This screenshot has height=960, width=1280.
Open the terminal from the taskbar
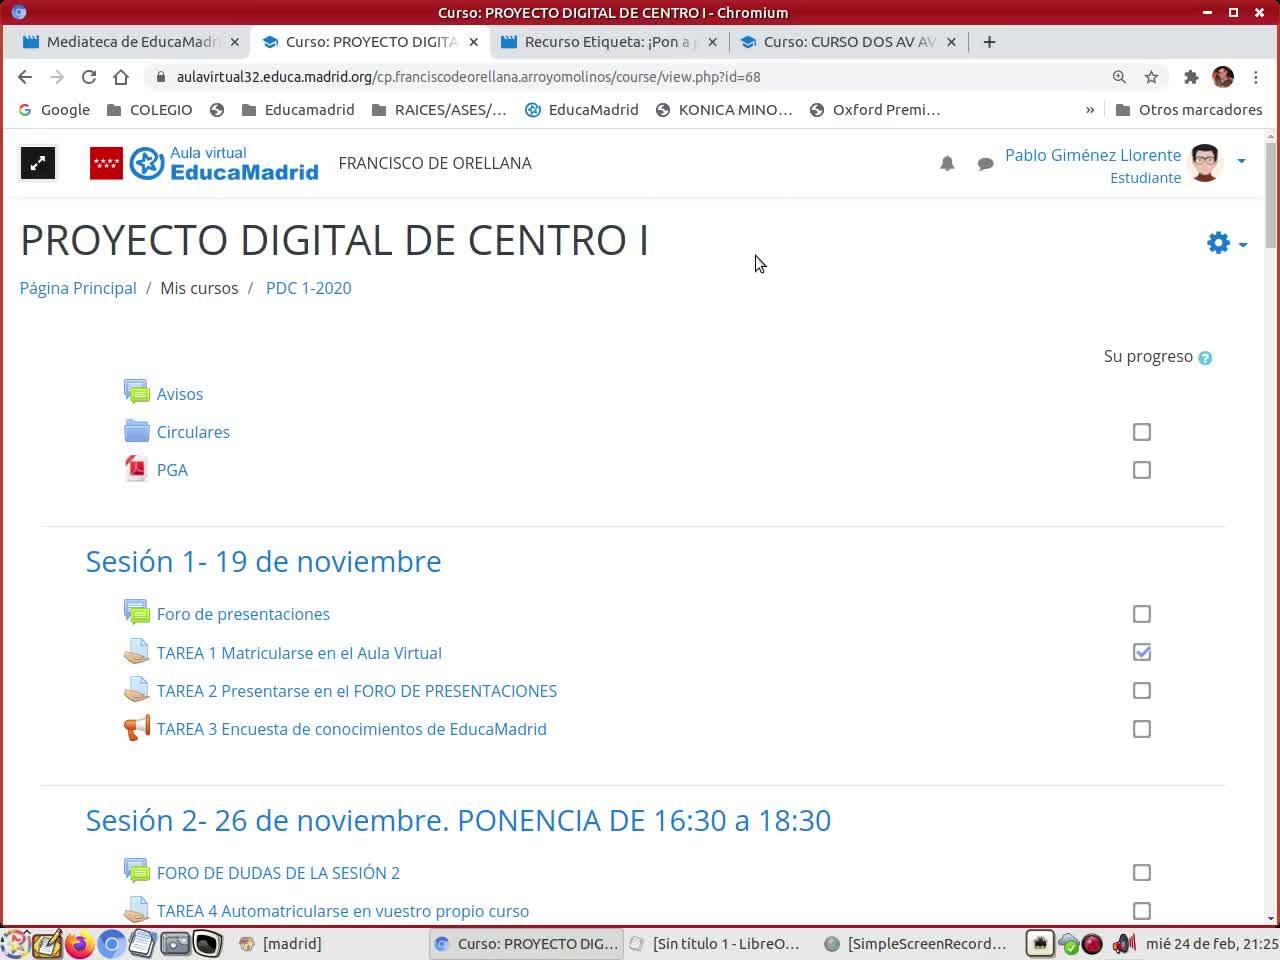tap(207, 943)
